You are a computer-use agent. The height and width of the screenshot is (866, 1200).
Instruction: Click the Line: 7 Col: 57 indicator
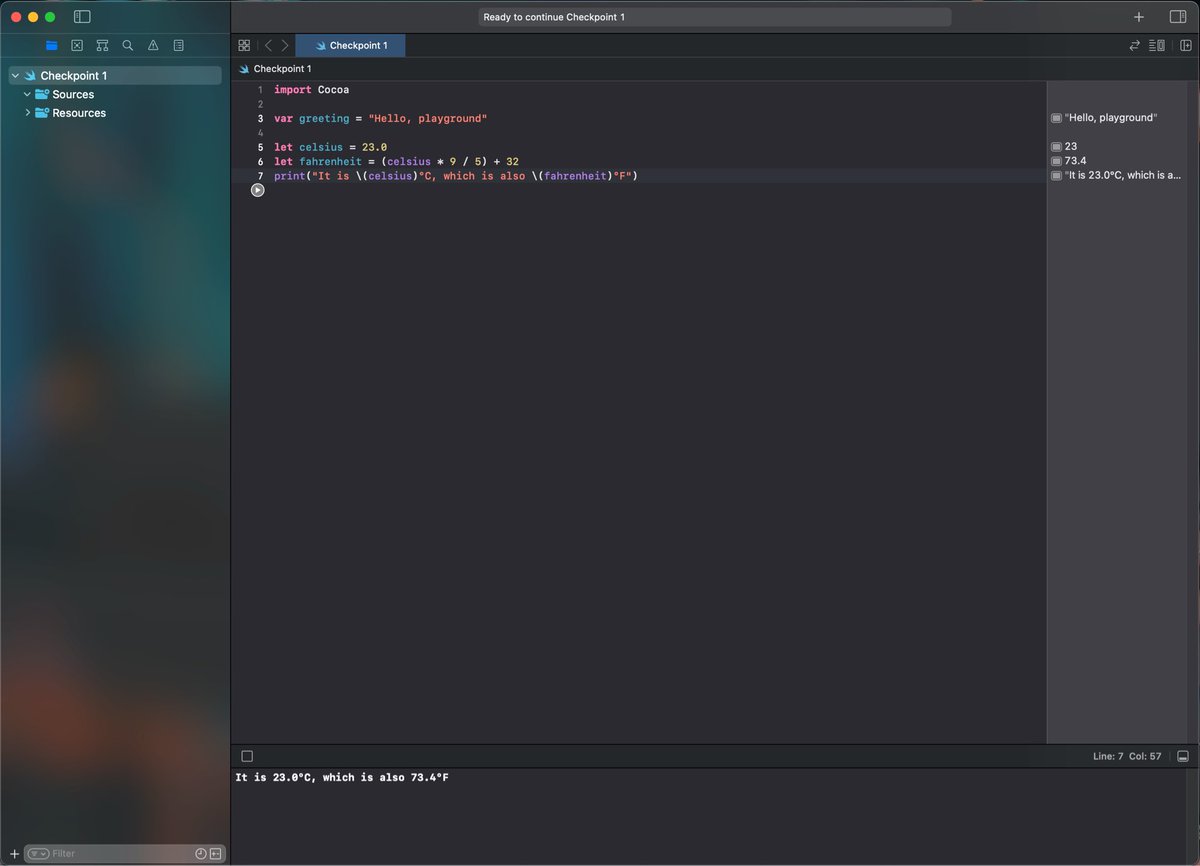[x=1127, y=757]
